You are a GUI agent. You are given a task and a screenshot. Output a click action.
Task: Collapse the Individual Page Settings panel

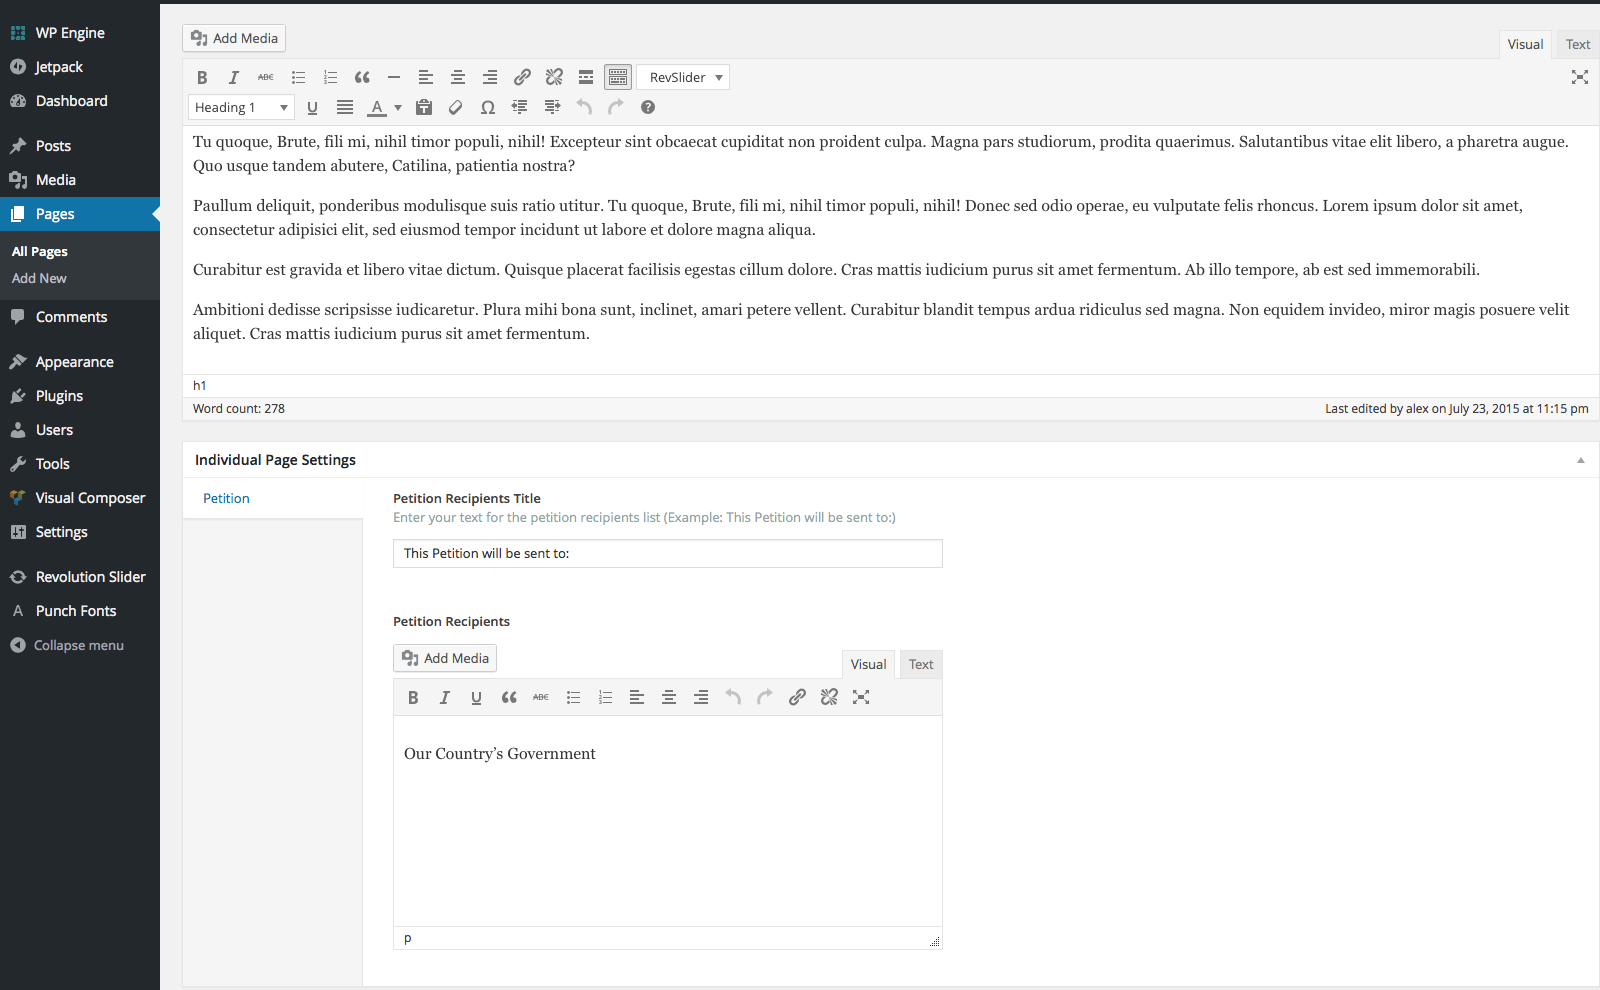1581,460
